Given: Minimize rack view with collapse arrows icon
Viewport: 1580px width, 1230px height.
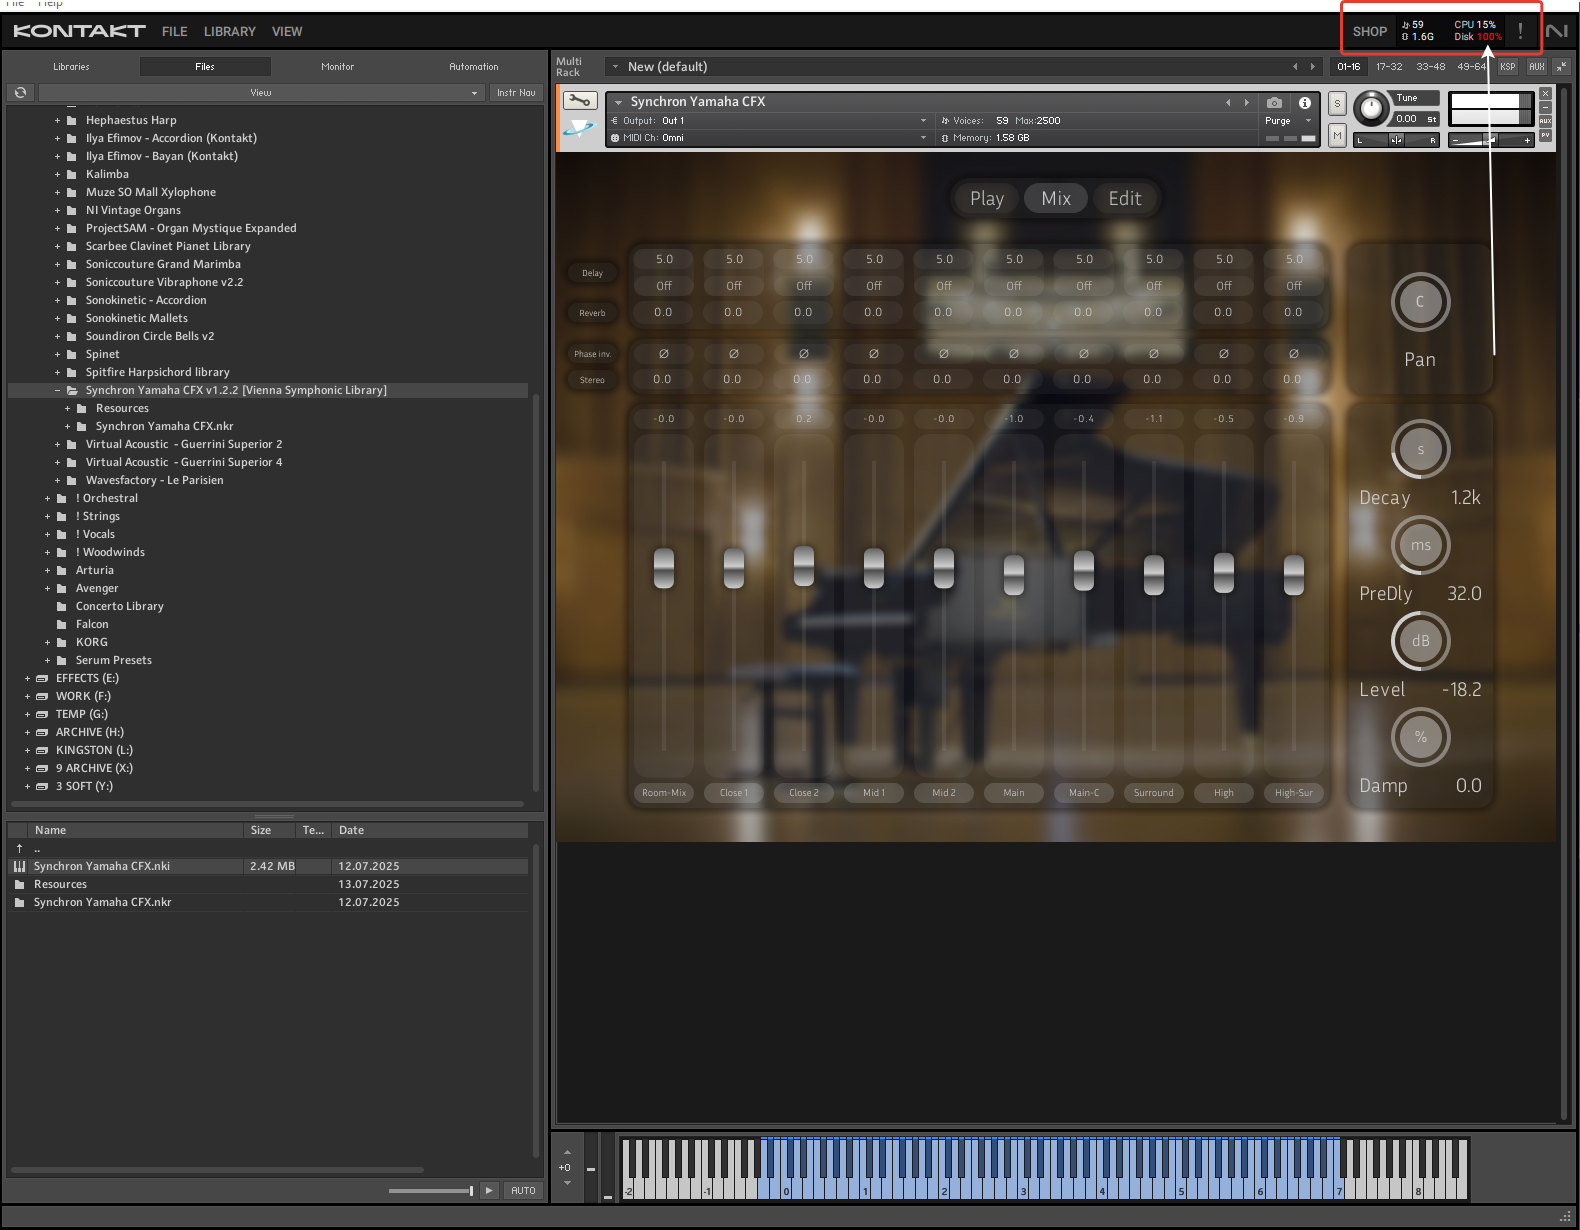Looking at the screenshot, I should point(1561,66).
